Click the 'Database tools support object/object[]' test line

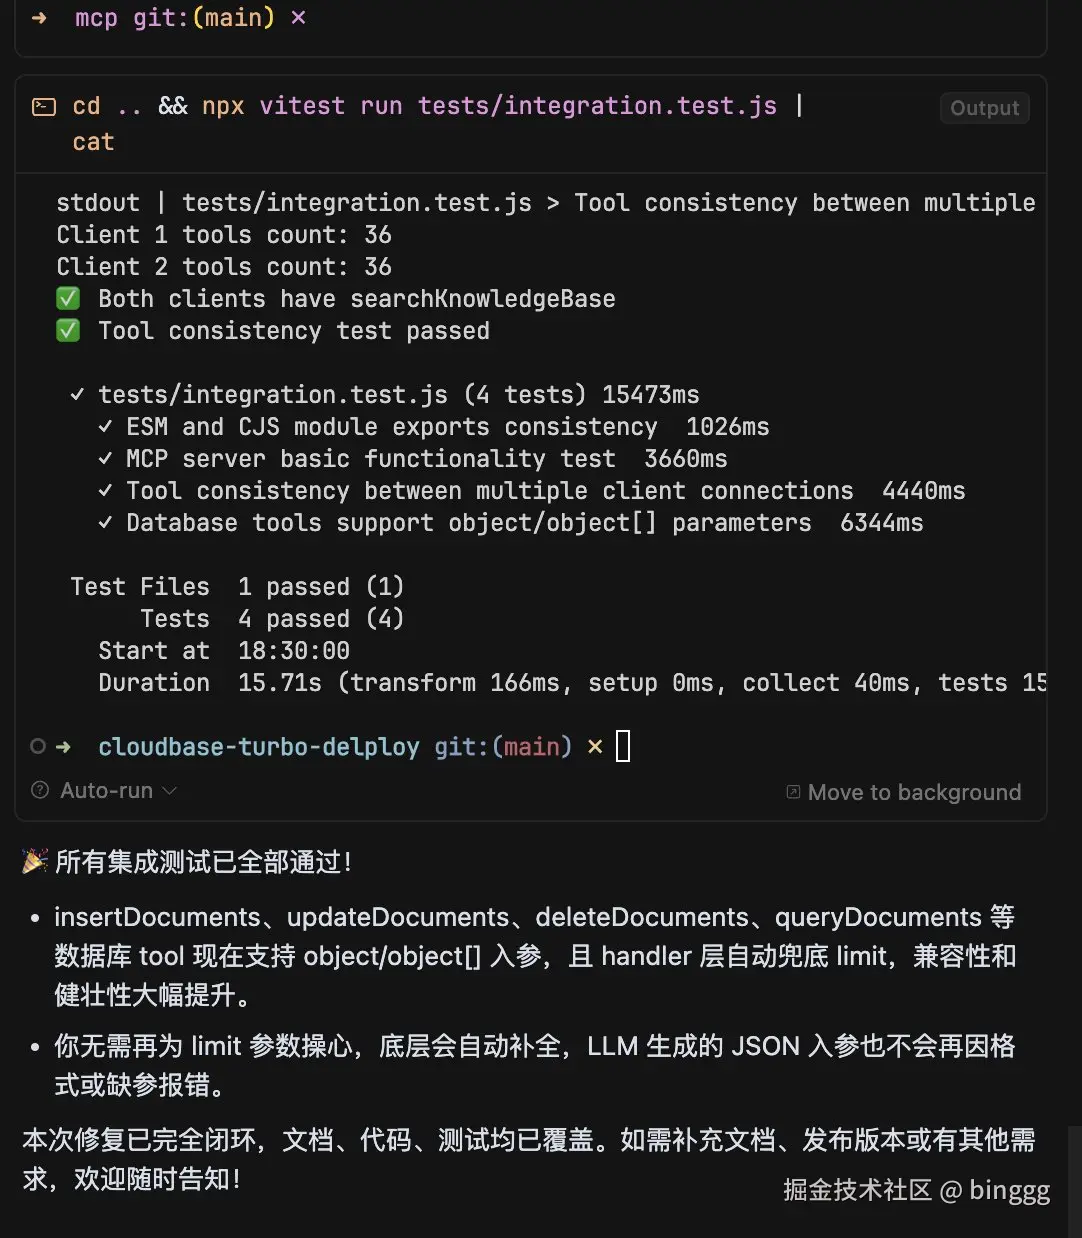pos(468,523)
